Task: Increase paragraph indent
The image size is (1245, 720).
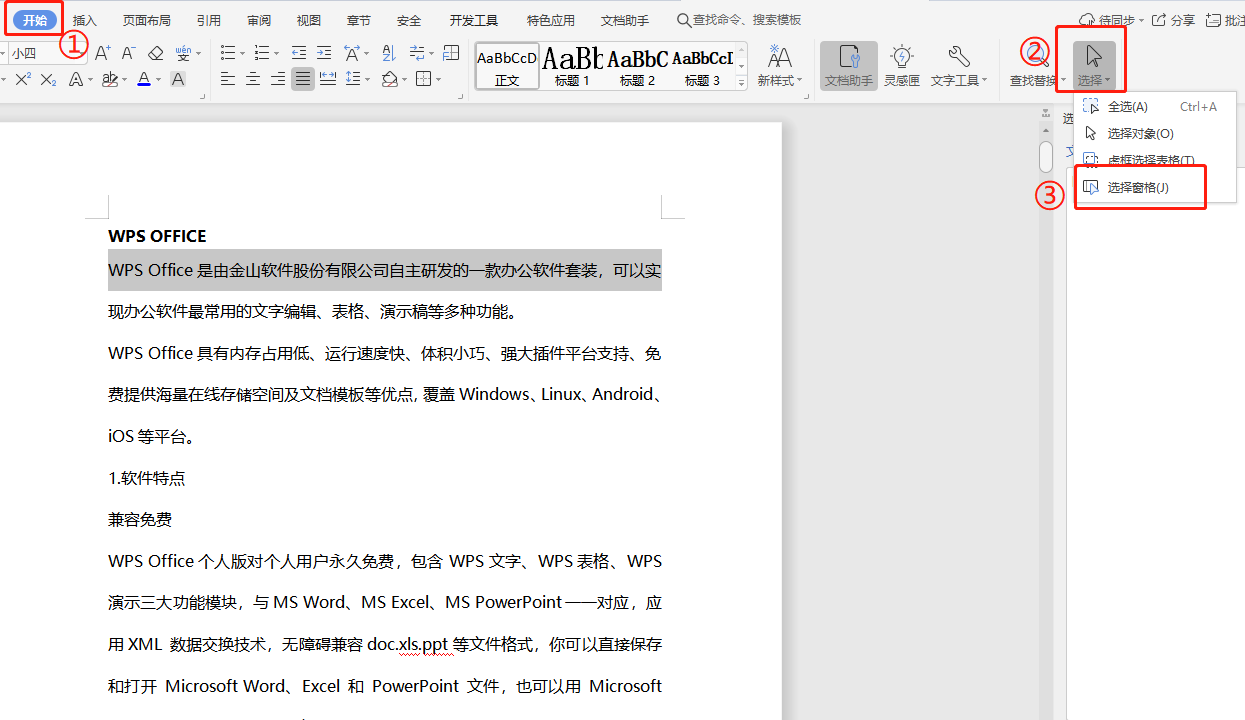Action: [x=325, y=53]
